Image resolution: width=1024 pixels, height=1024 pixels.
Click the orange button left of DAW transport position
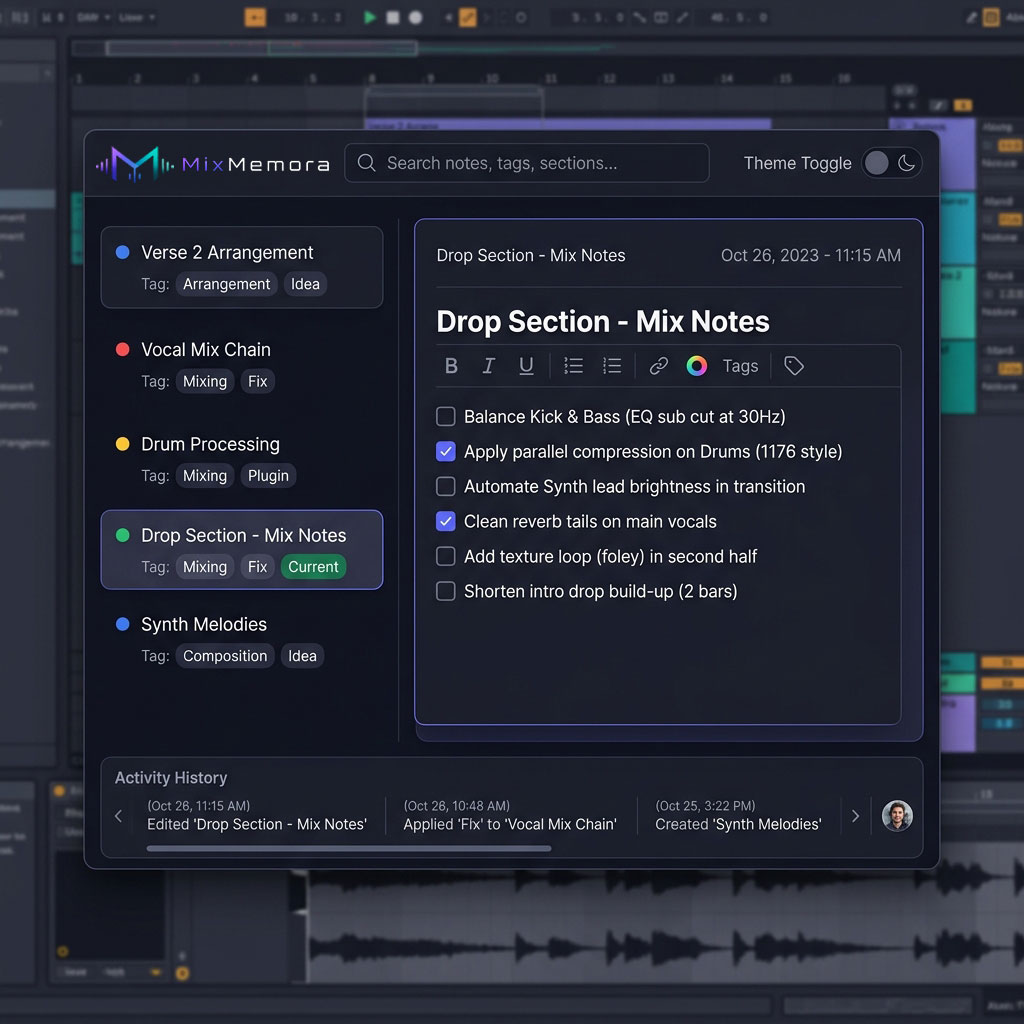click(x=255, y=18)
